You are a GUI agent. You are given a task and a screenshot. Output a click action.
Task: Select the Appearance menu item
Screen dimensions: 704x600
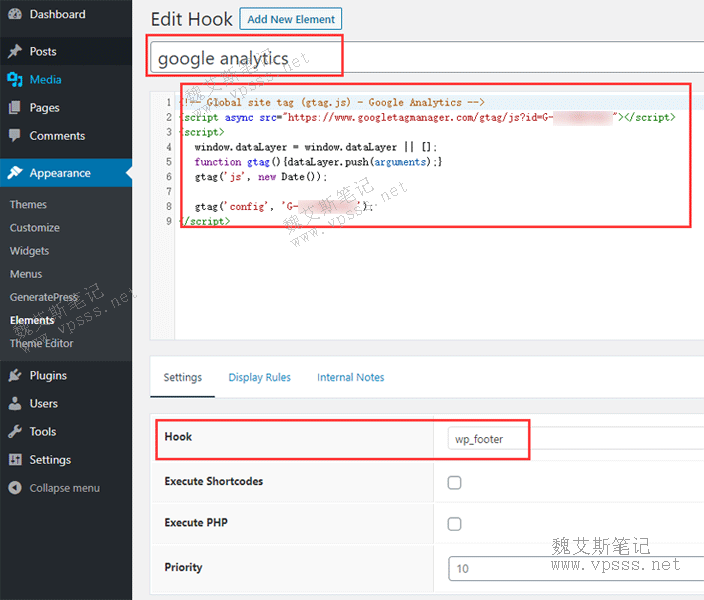pos(66,173)
